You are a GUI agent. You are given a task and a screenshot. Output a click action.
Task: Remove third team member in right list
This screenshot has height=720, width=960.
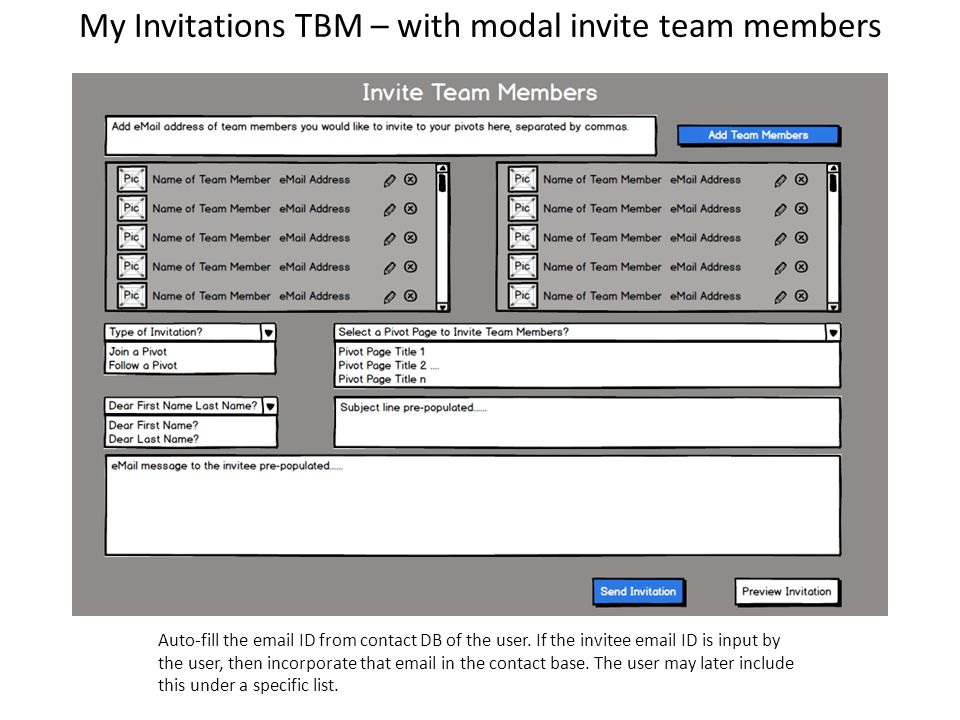[x=801, y=238]
